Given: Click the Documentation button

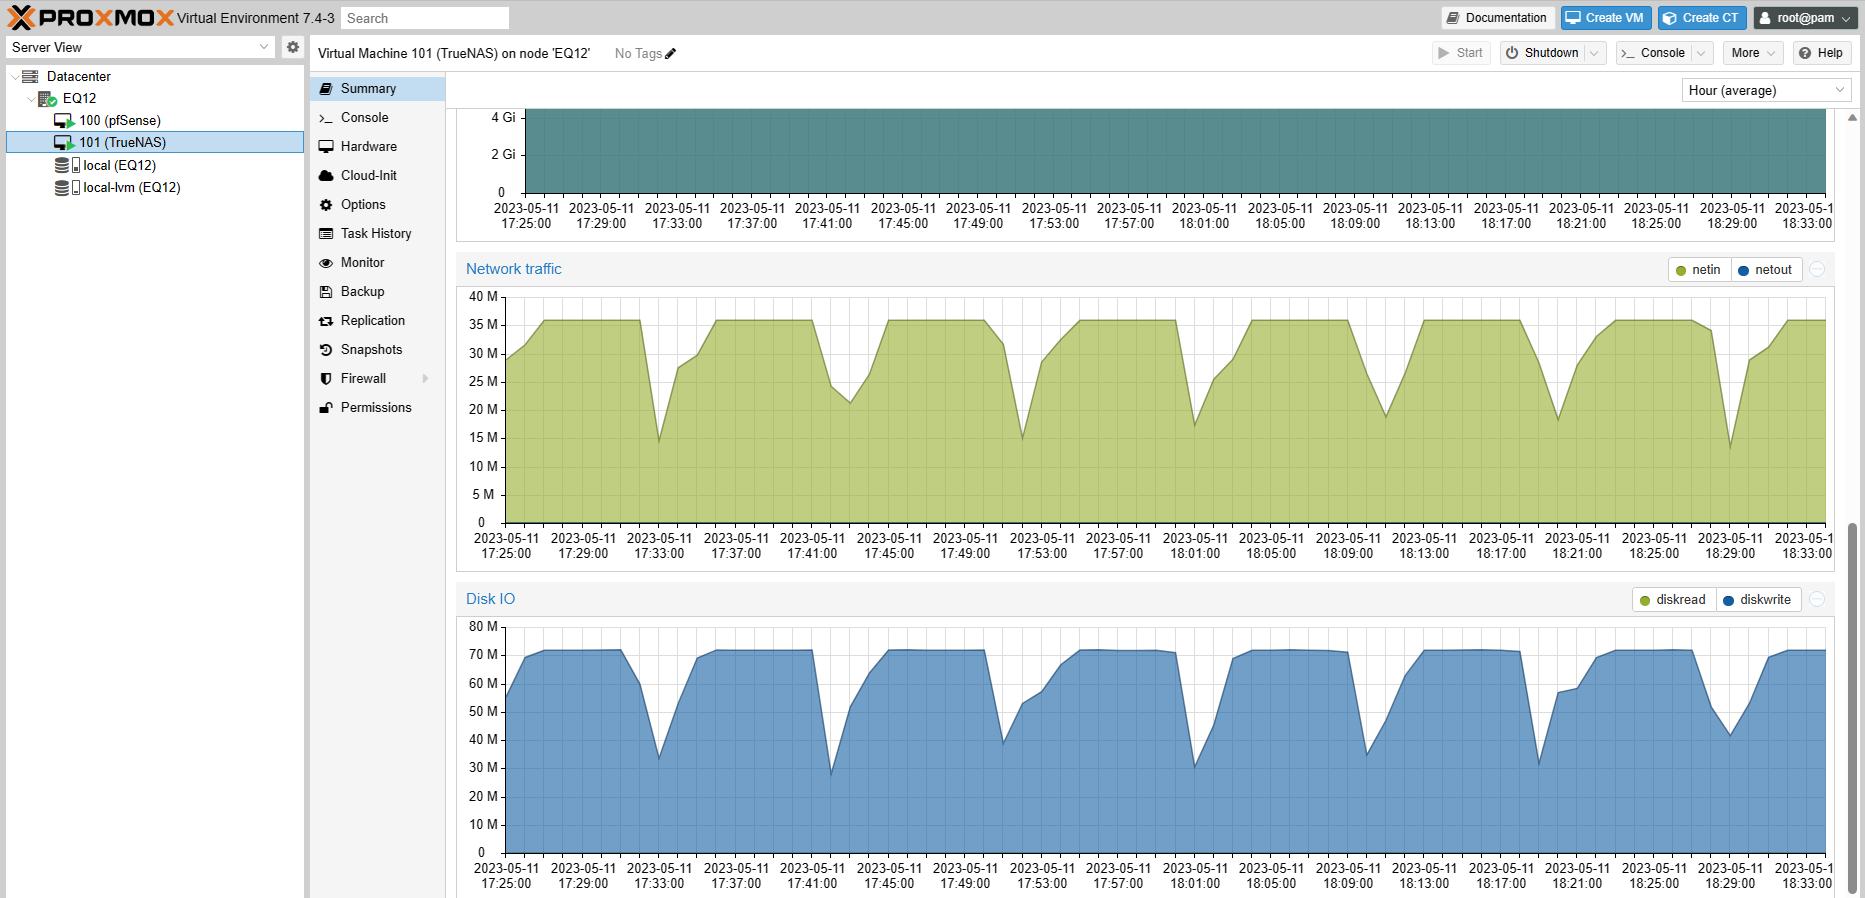Looking at the screenshot, I should [x=1497, y=18].
